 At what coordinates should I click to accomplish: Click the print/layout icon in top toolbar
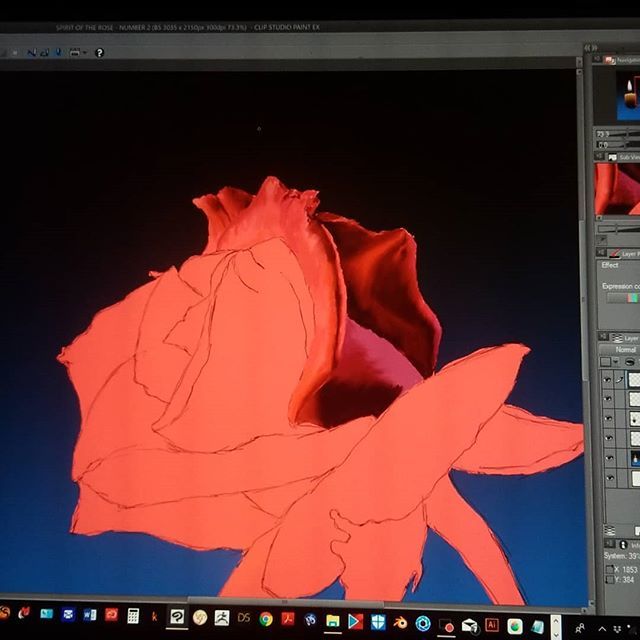click(x=75, y=52)
